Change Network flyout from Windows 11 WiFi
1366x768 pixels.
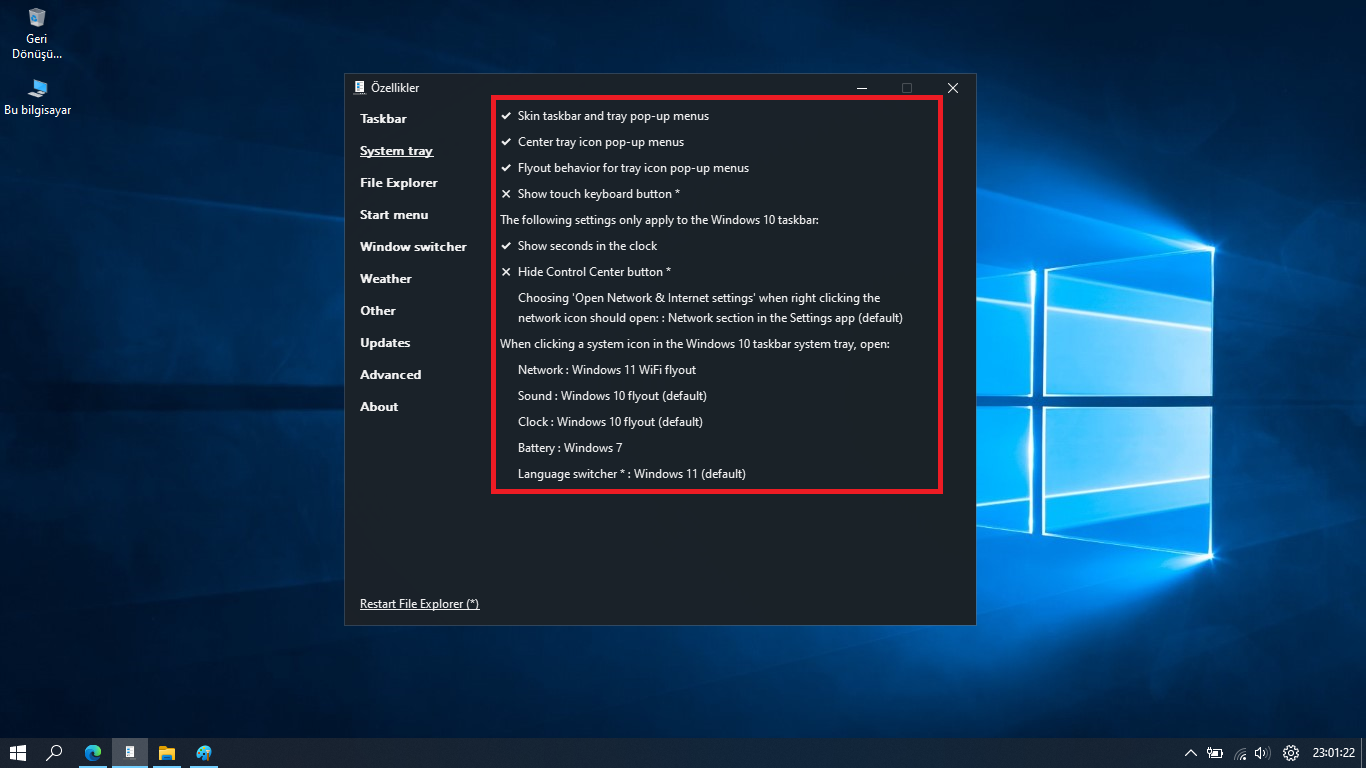click(607, 370)
